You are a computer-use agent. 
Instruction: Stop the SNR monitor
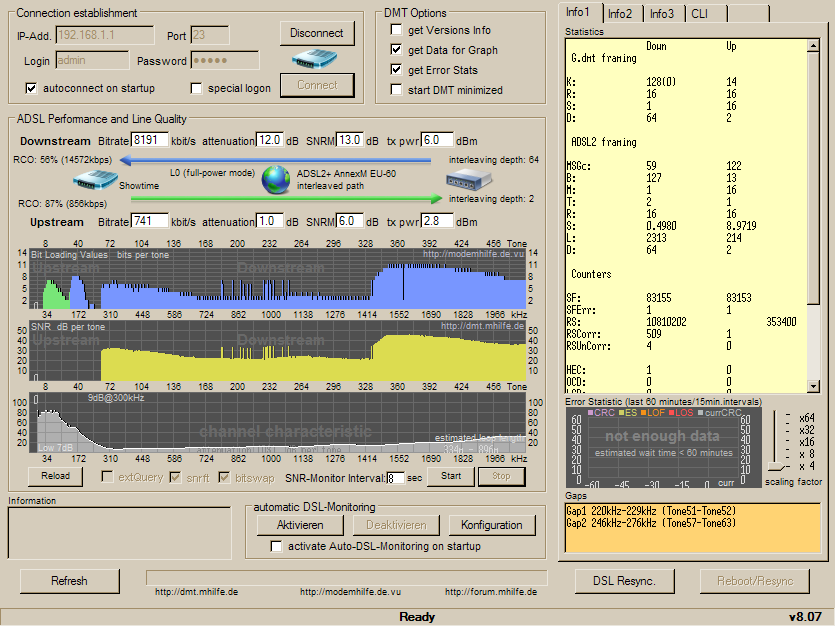(x=501, y=476)
